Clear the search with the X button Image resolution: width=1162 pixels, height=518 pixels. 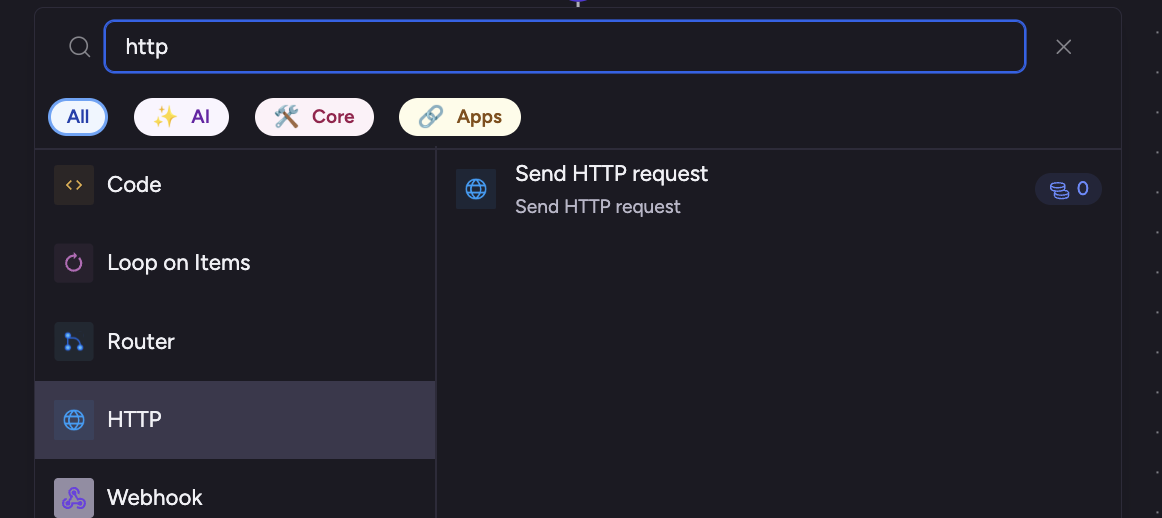pyautogui.click(x=1063, y=47)
